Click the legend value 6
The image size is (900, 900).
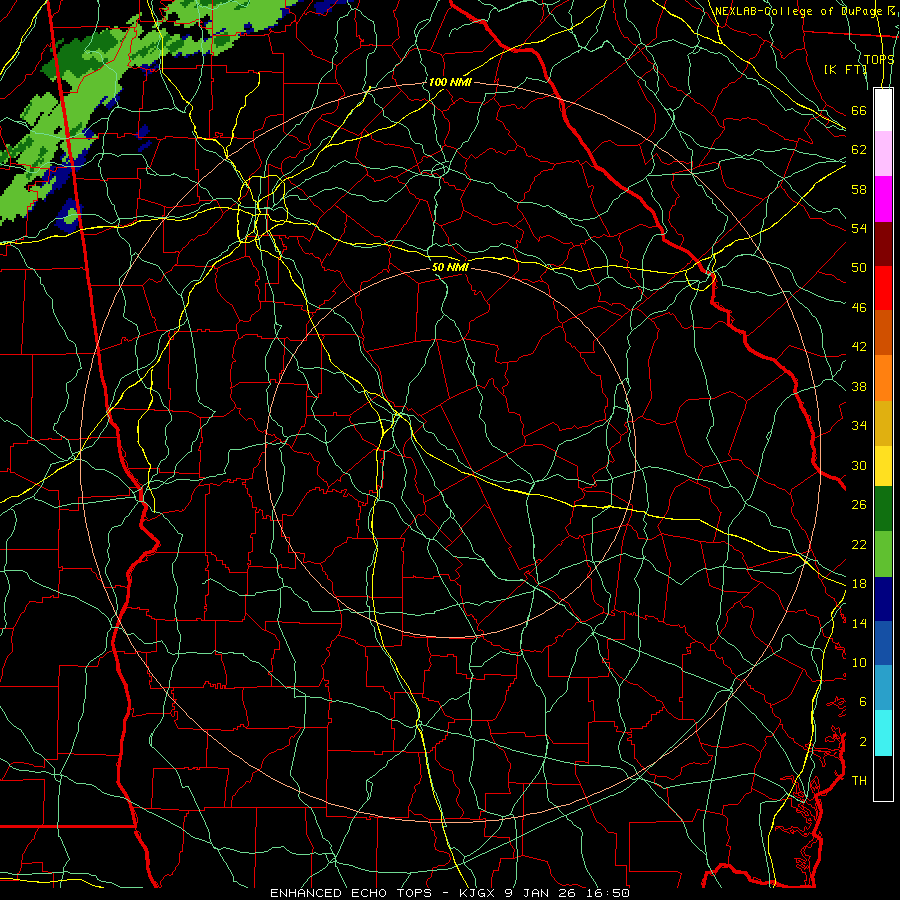(x=863, y=702)
